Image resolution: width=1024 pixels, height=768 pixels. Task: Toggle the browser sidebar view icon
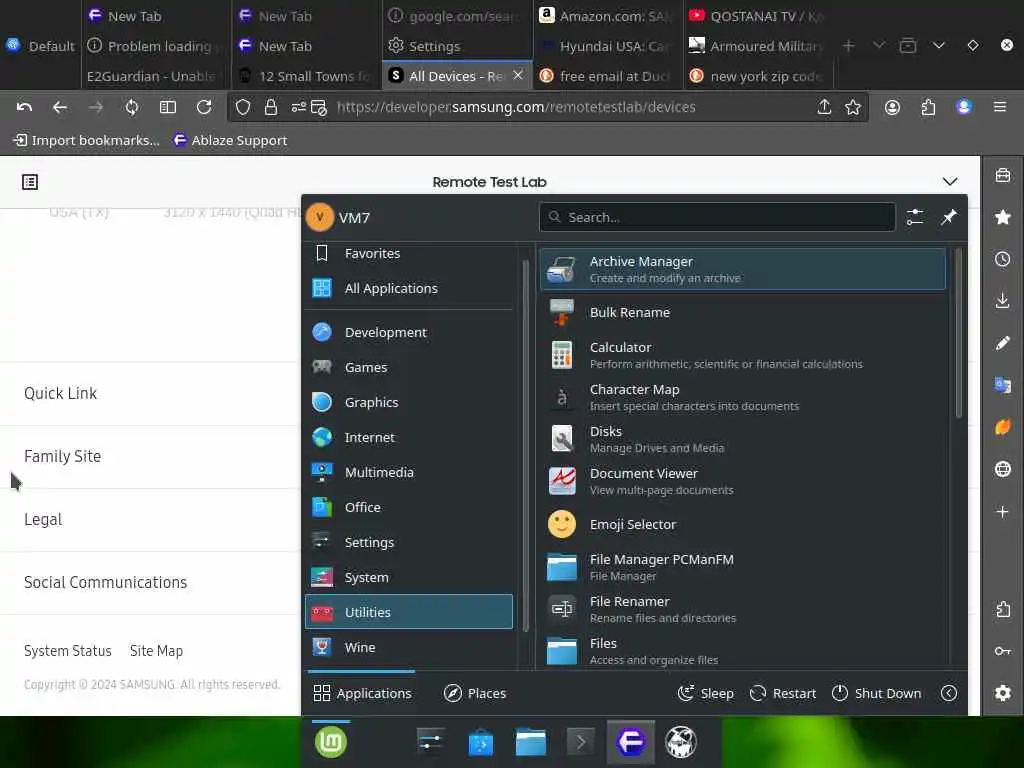(168, 107)
